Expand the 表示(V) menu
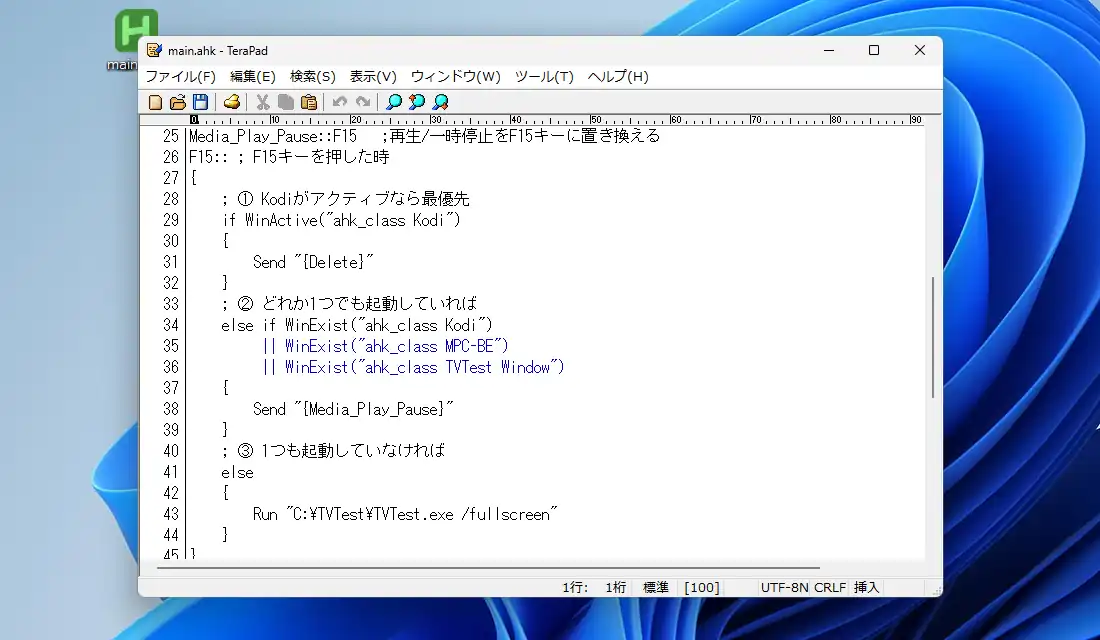Viewport: 1100px width, 640px height. point(373,77)
